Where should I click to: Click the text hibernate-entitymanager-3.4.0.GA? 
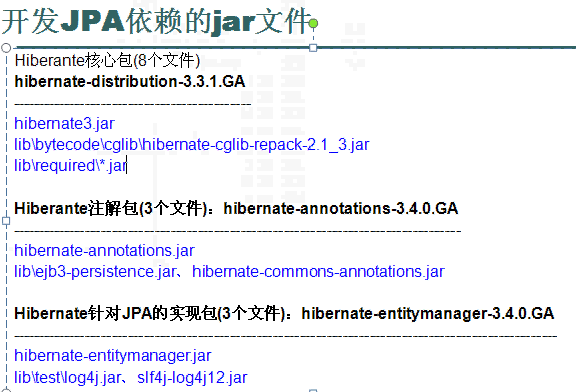pyautogui.click(x=428, y=313)
